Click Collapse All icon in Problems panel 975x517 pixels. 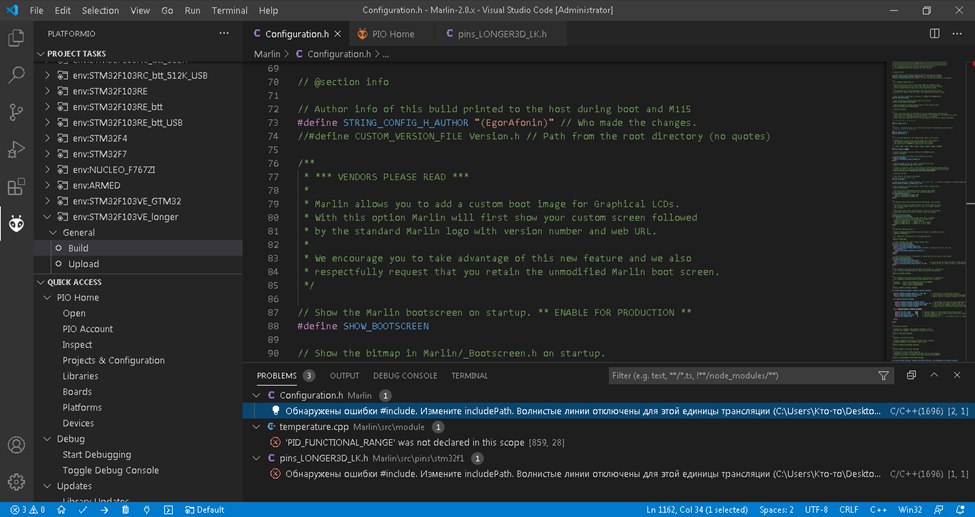pyautogui.click(x=911, y=375)
